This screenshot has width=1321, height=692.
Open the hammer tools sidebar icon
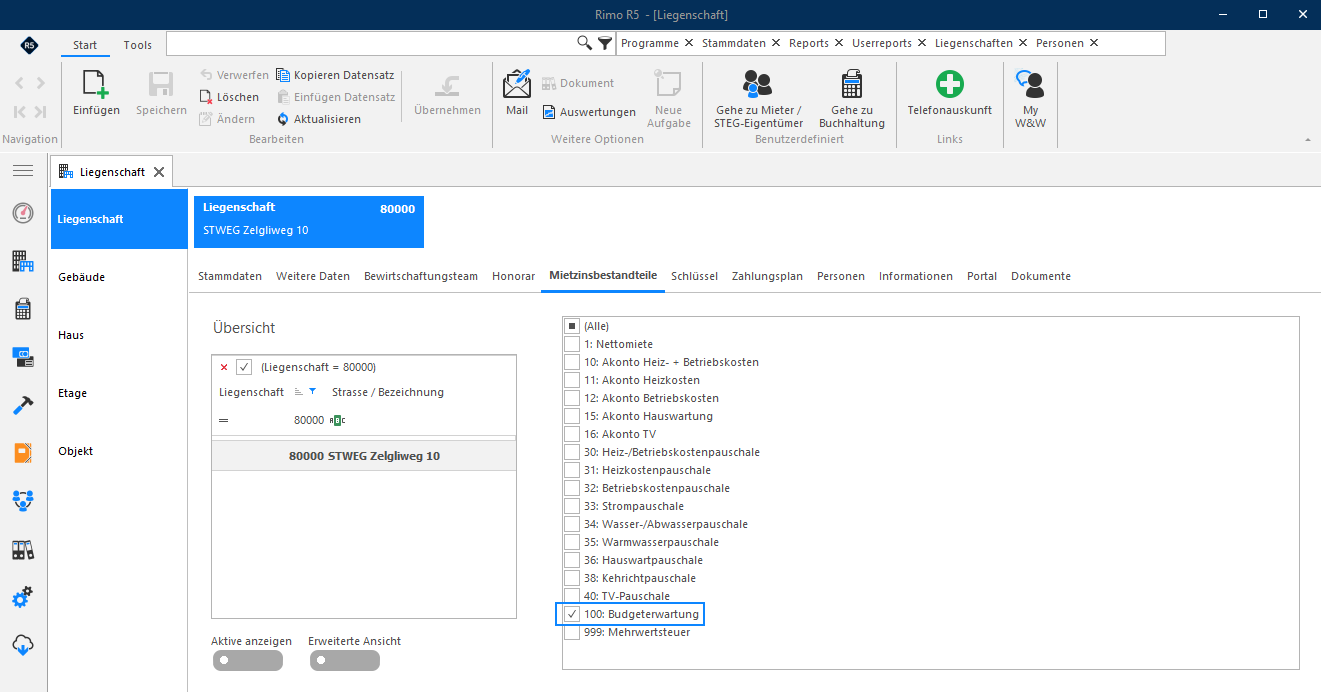(23, 405)
